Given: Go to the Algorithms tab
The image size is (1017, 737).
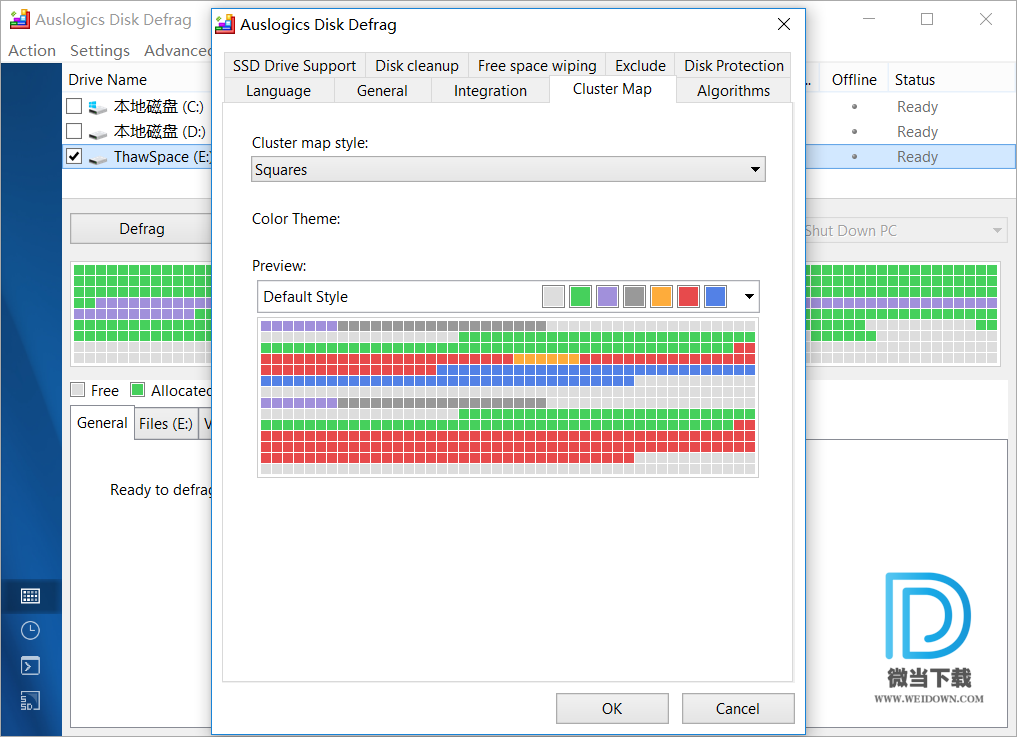Looking at the screenshot, I should click(x=733, y=91).
